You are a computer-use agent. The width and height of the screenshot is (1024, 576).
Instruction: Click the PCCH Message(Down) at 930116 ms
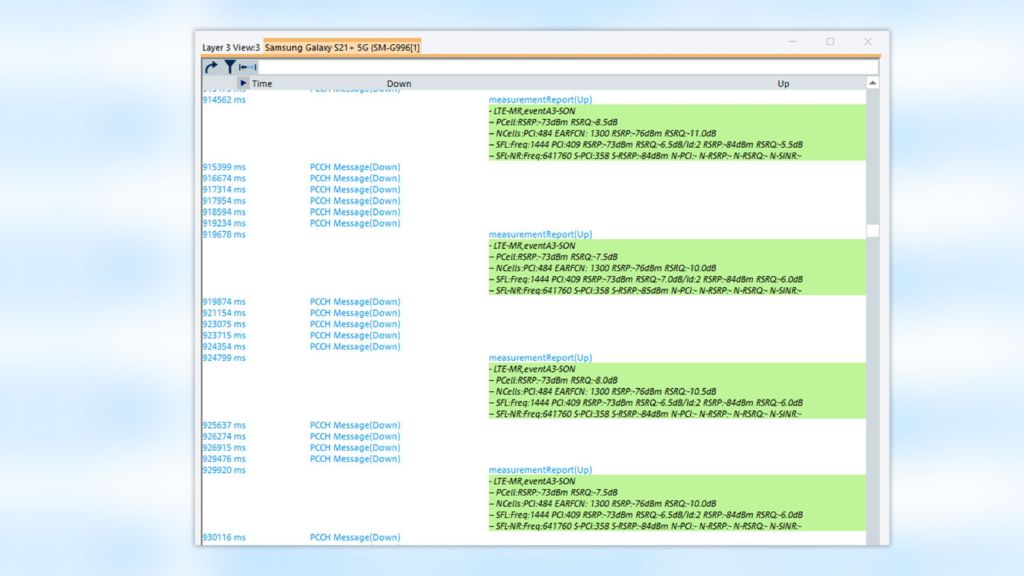[x=354, y=537]
